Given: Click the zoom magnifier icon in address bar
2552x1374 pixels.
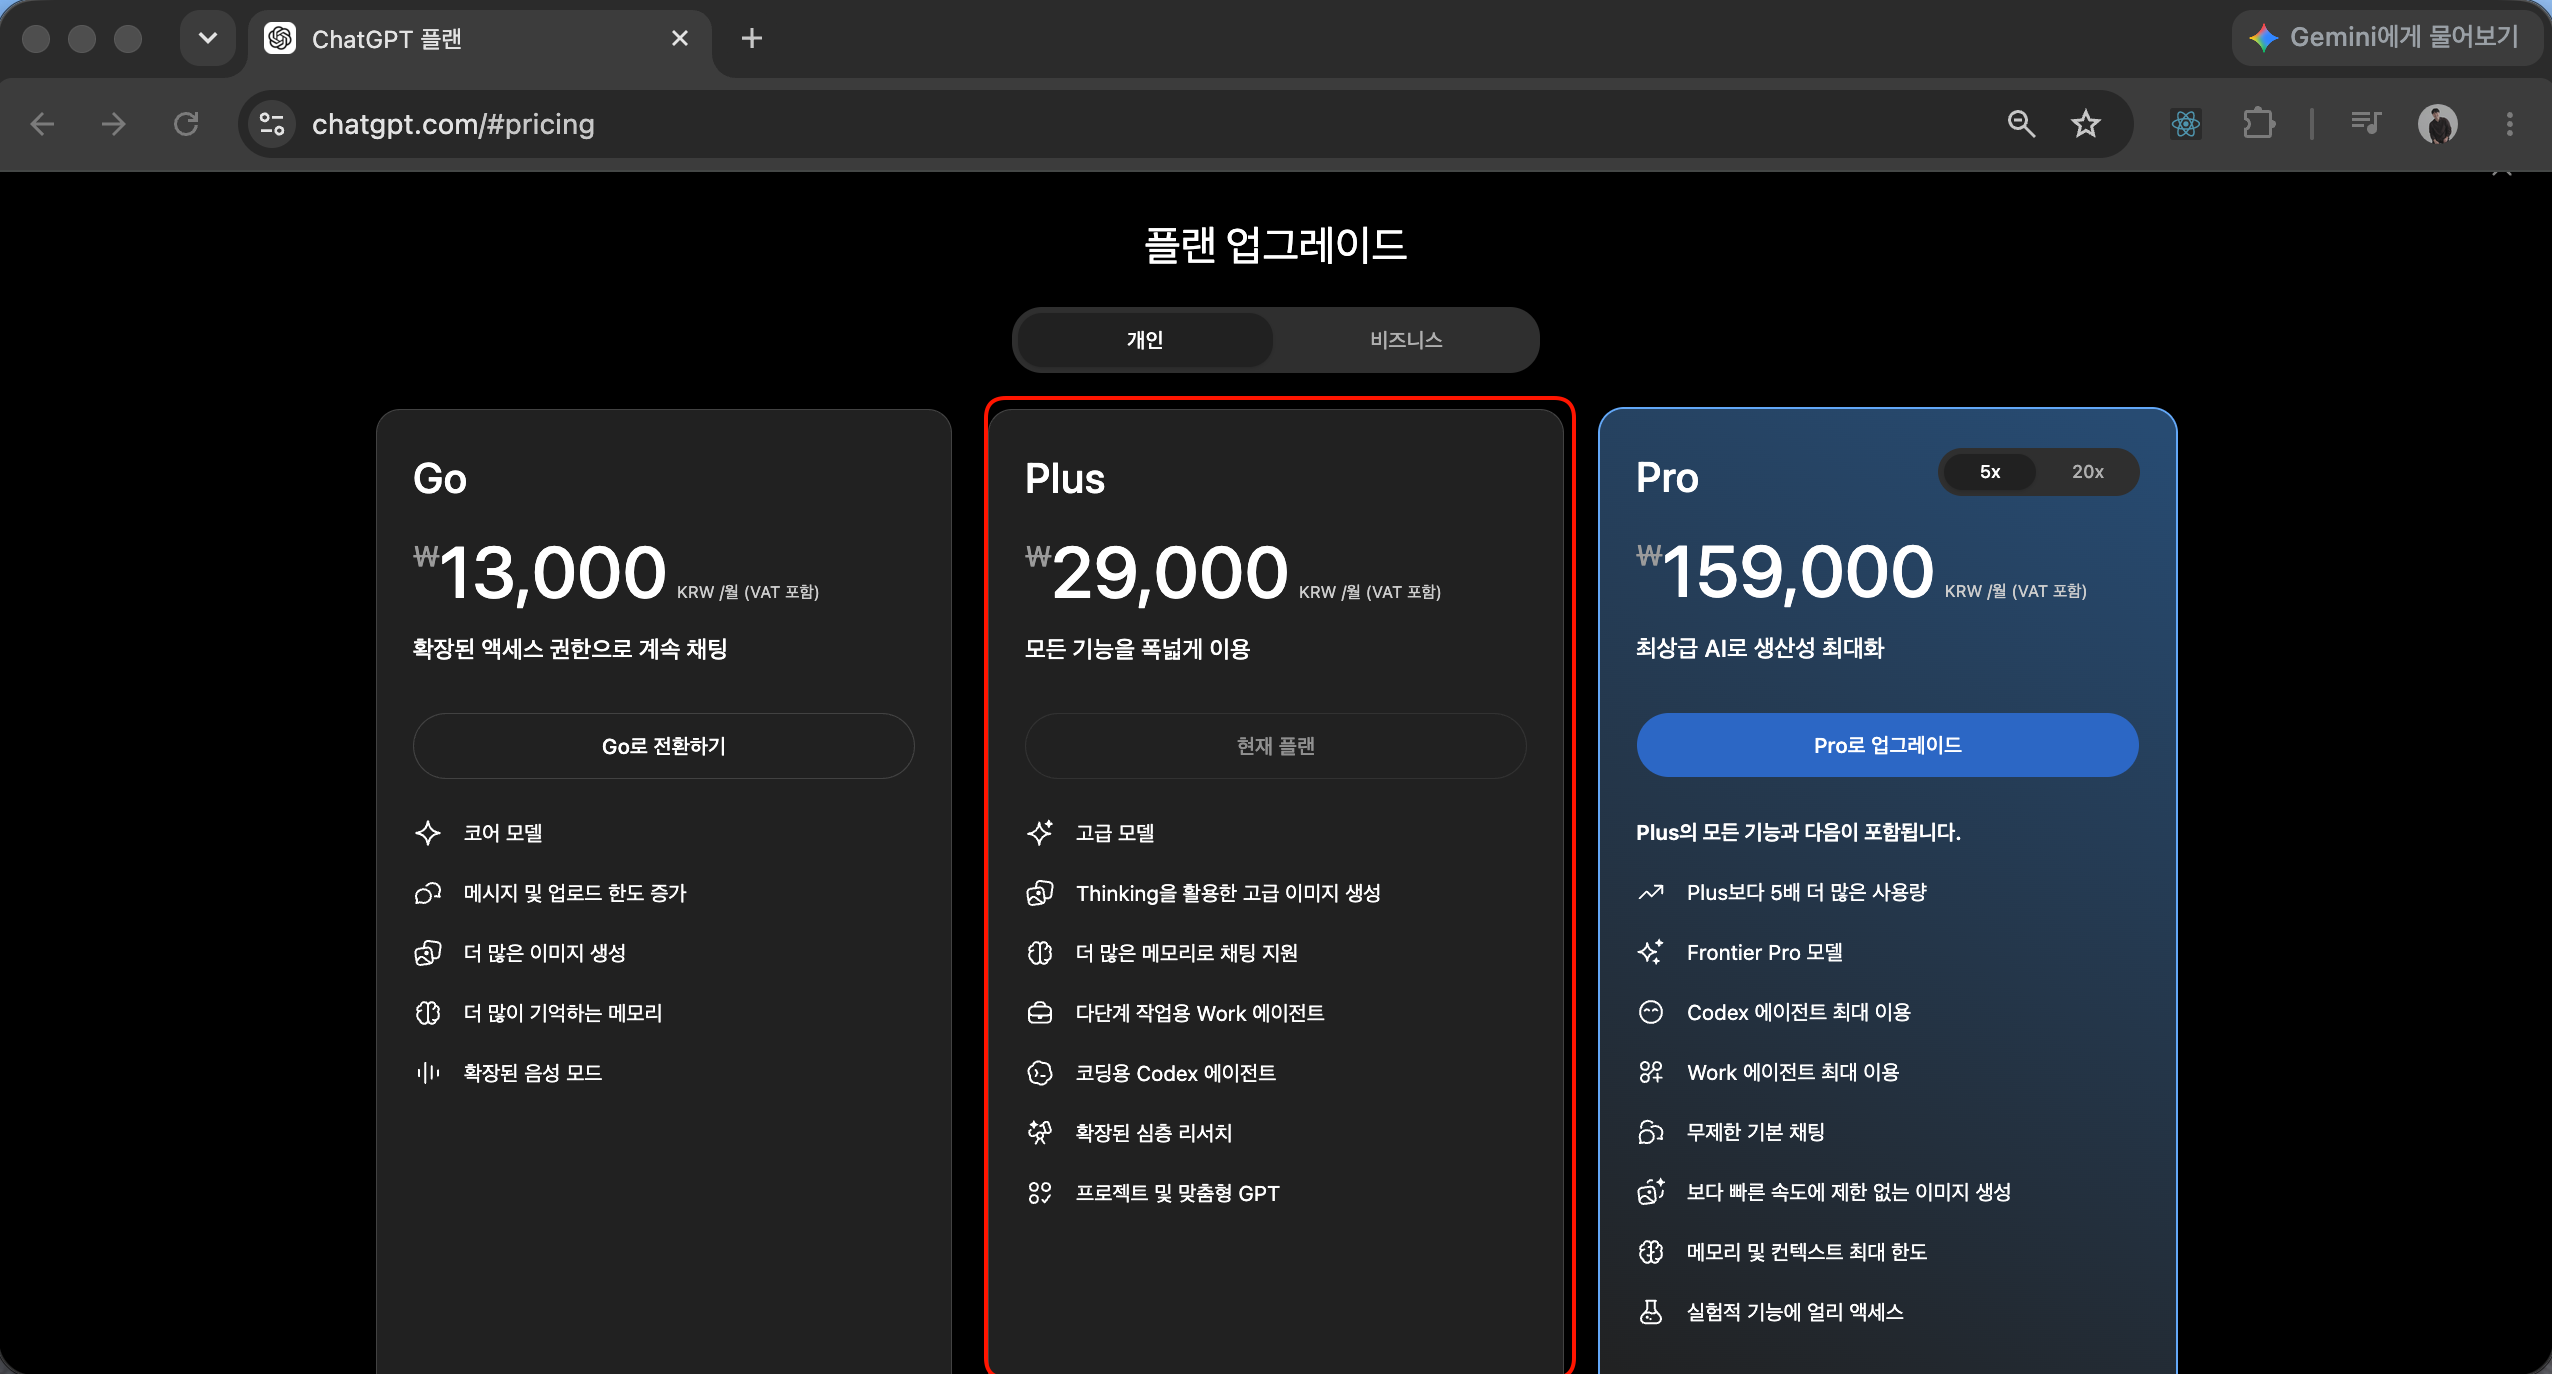Looking at the screenshot, I should pyautogui.click(x=2021, y=124).
